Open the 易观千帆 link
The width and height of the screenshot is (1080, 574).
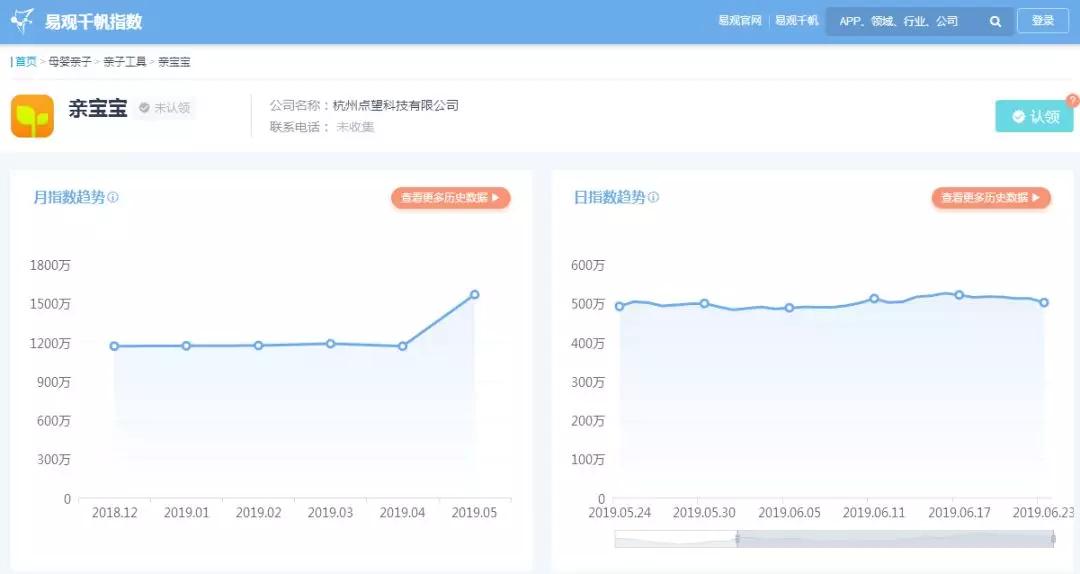(797, 21)
